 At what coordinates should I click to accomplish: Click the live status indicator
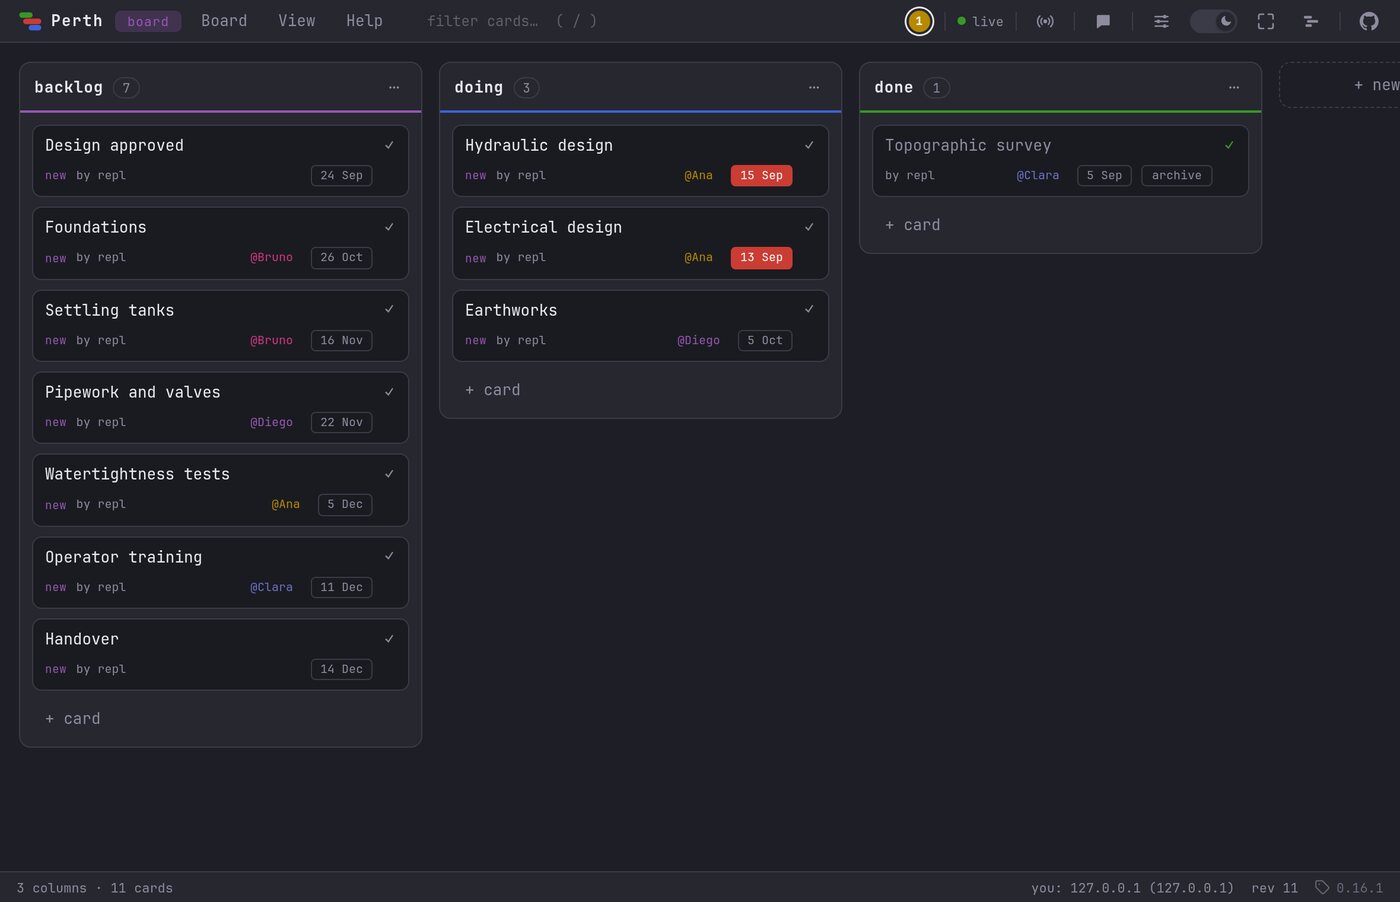(980, 21)
